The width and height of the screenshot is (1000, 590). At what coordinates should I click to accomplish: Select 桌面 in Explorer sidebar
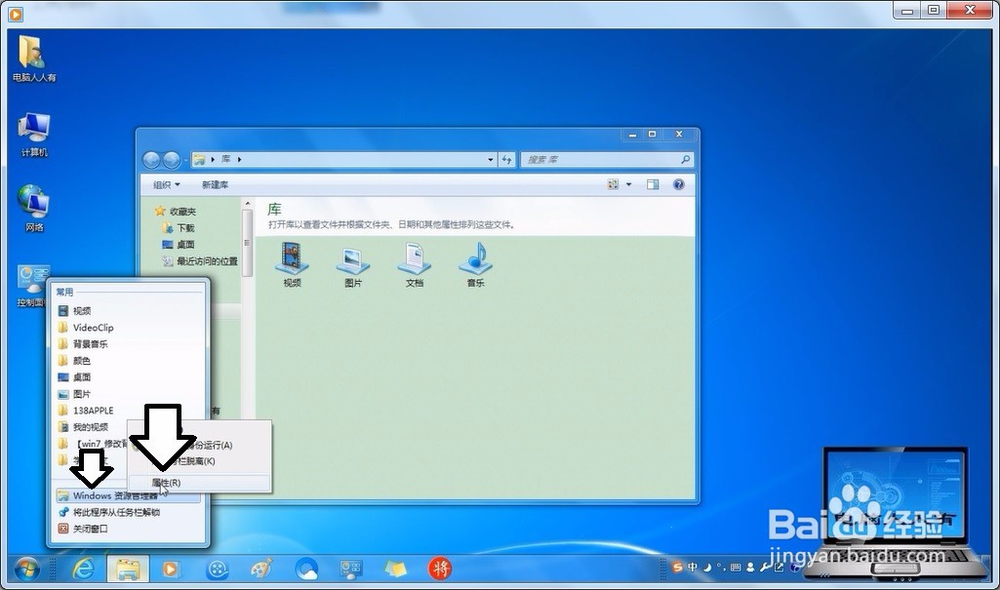(179, 244)
